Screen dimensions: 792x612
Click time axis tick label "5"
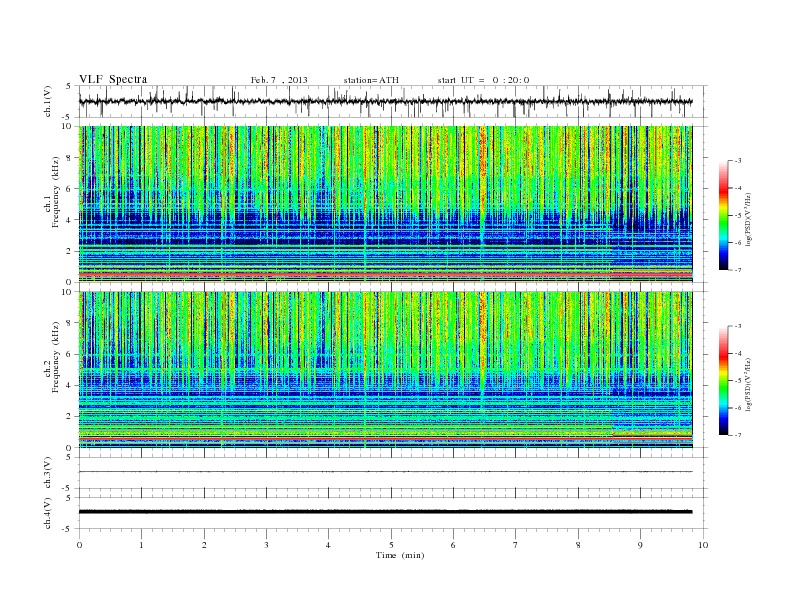coord(391,545)
